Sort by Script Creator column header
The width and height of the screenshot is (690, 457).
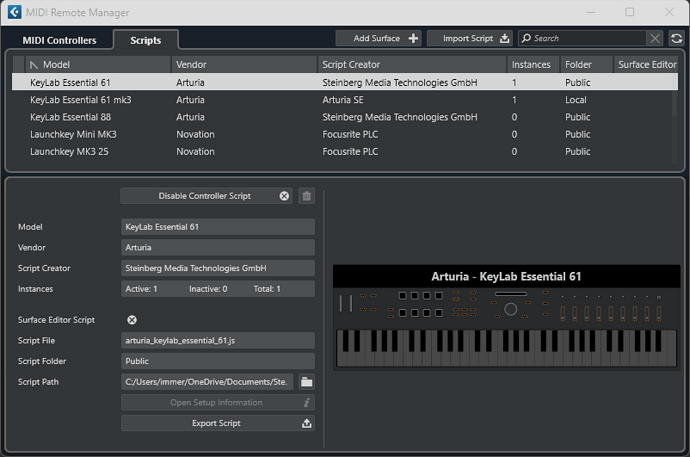pyautogui.click(x=411, y=65)
